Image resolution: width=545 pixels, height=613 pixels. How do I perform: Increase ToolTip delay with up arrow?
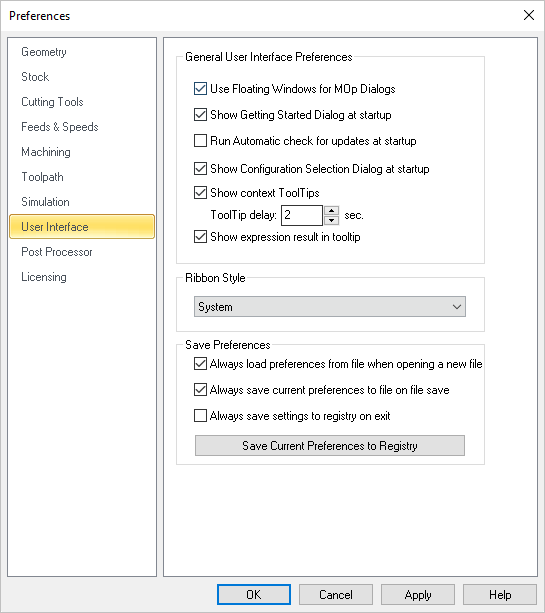[x=332, y=210]
